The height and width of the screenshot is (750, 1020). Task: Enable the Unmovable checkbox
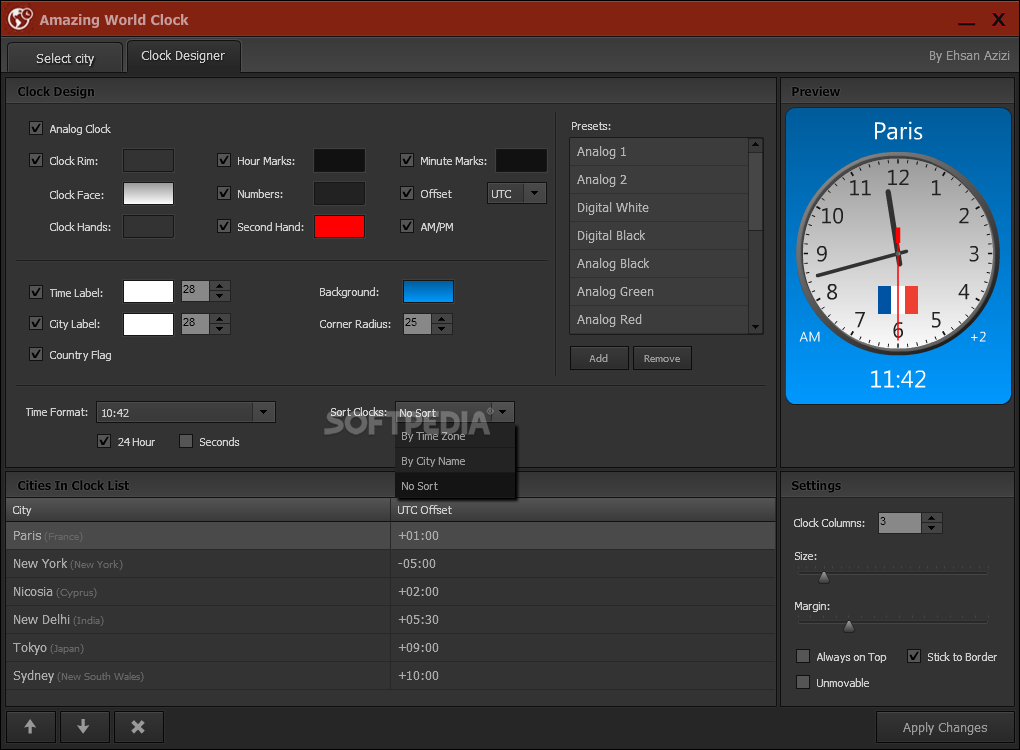pos(803,682)
